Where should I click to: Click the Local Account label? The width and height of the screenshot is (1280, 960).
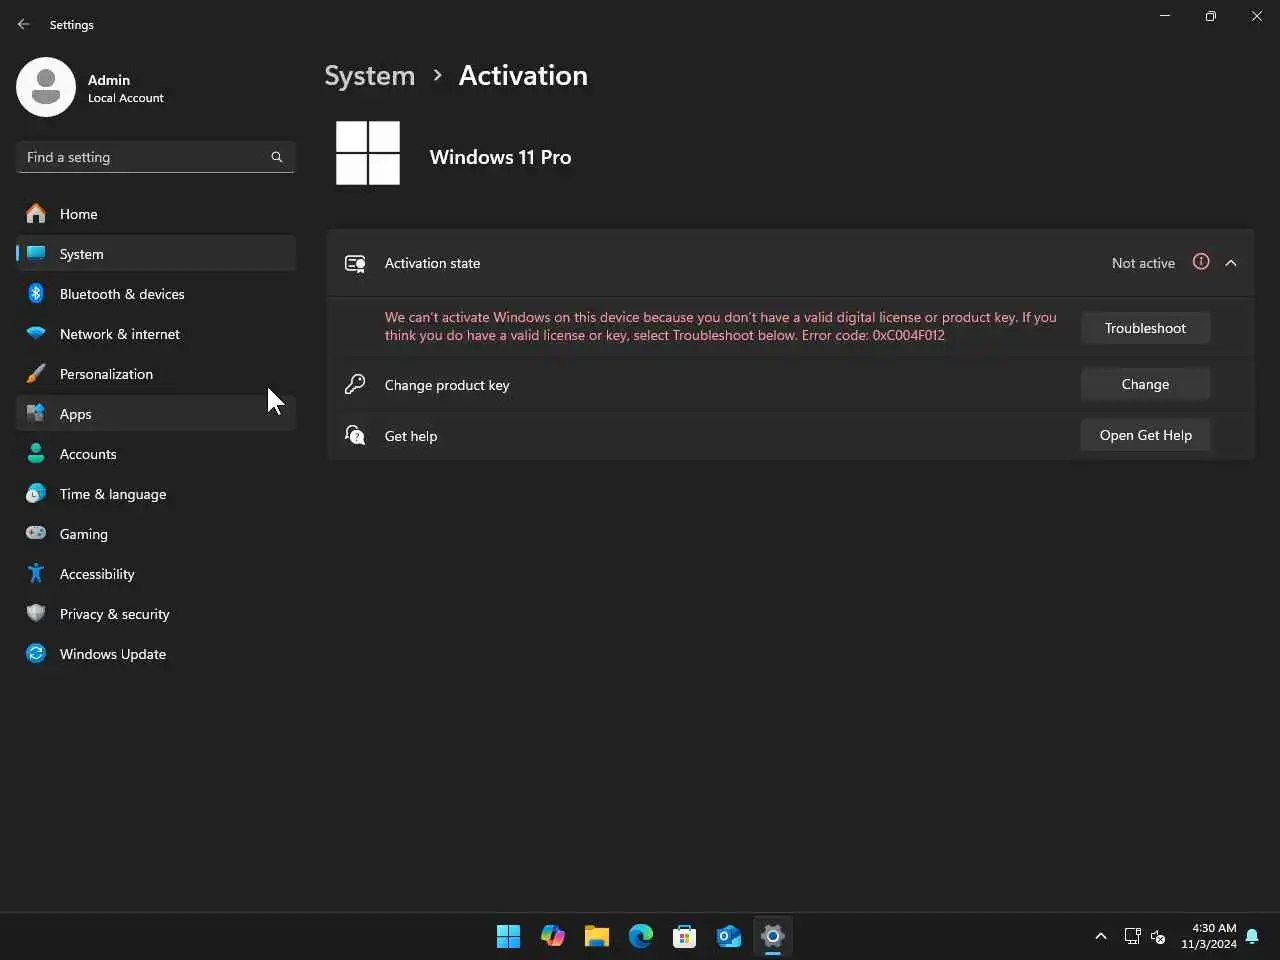(126, 98)
